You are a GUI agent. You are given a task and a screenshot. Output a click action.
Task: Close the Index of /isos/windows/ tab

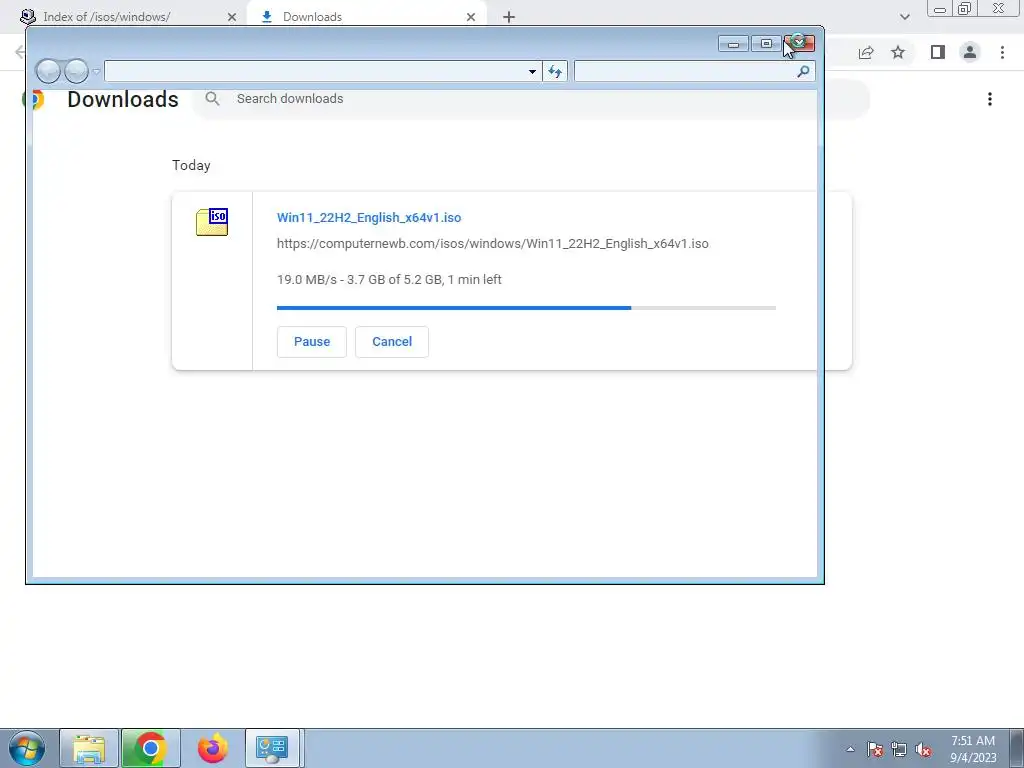coord(232,17)
